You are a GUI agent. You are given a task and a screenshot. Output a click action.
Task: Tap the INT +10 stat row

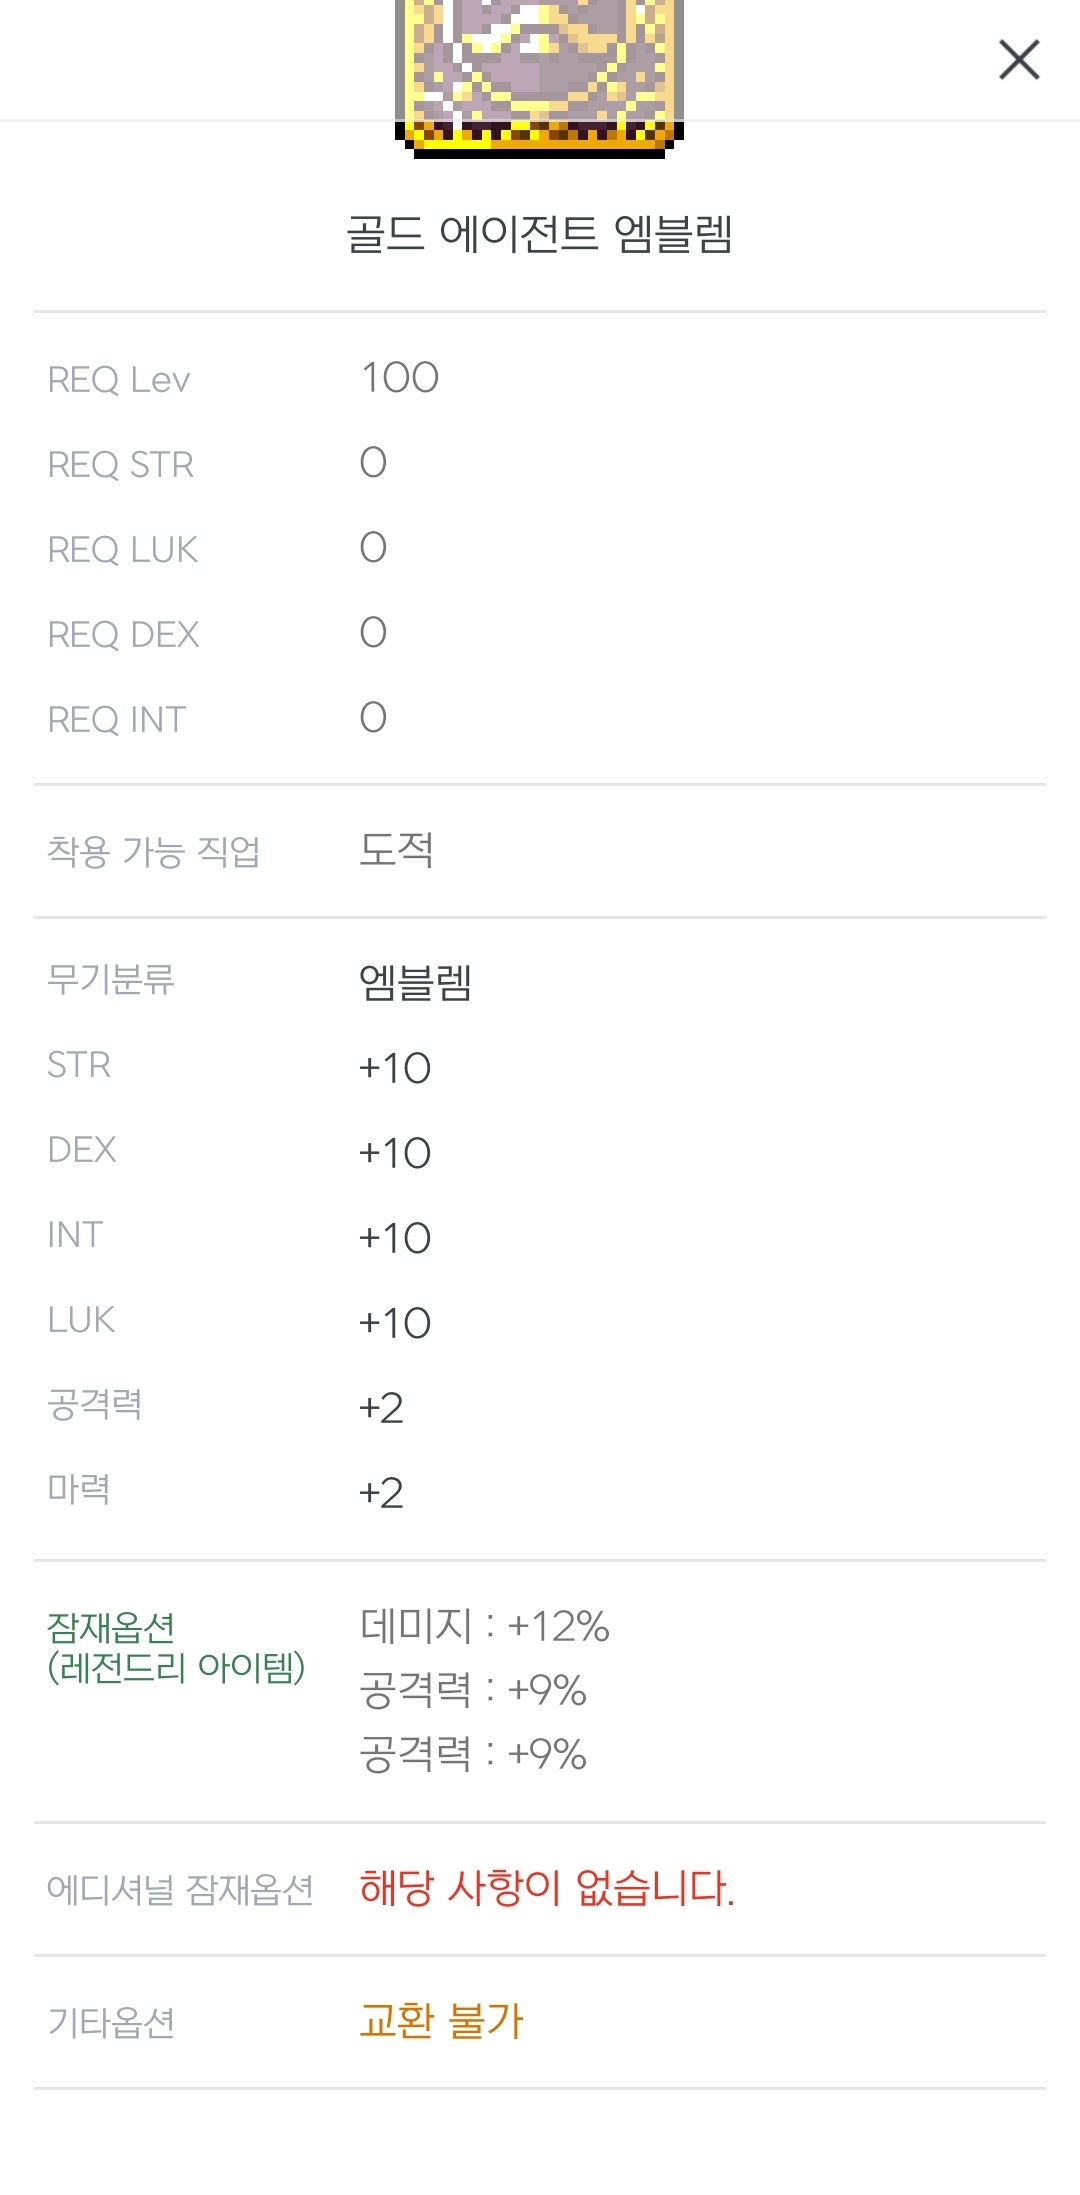click(x=395, y=1238)
